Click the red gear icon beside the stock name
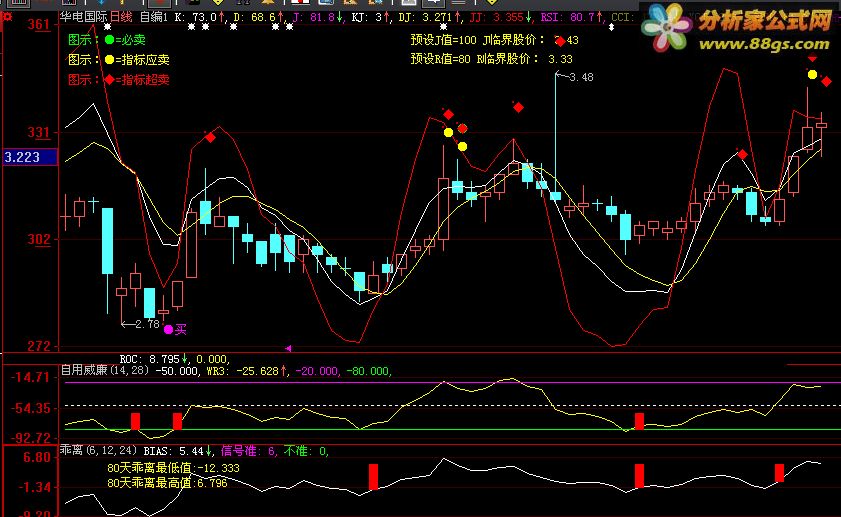This screenshot has height=517, width=841. (x=7, y=17)
